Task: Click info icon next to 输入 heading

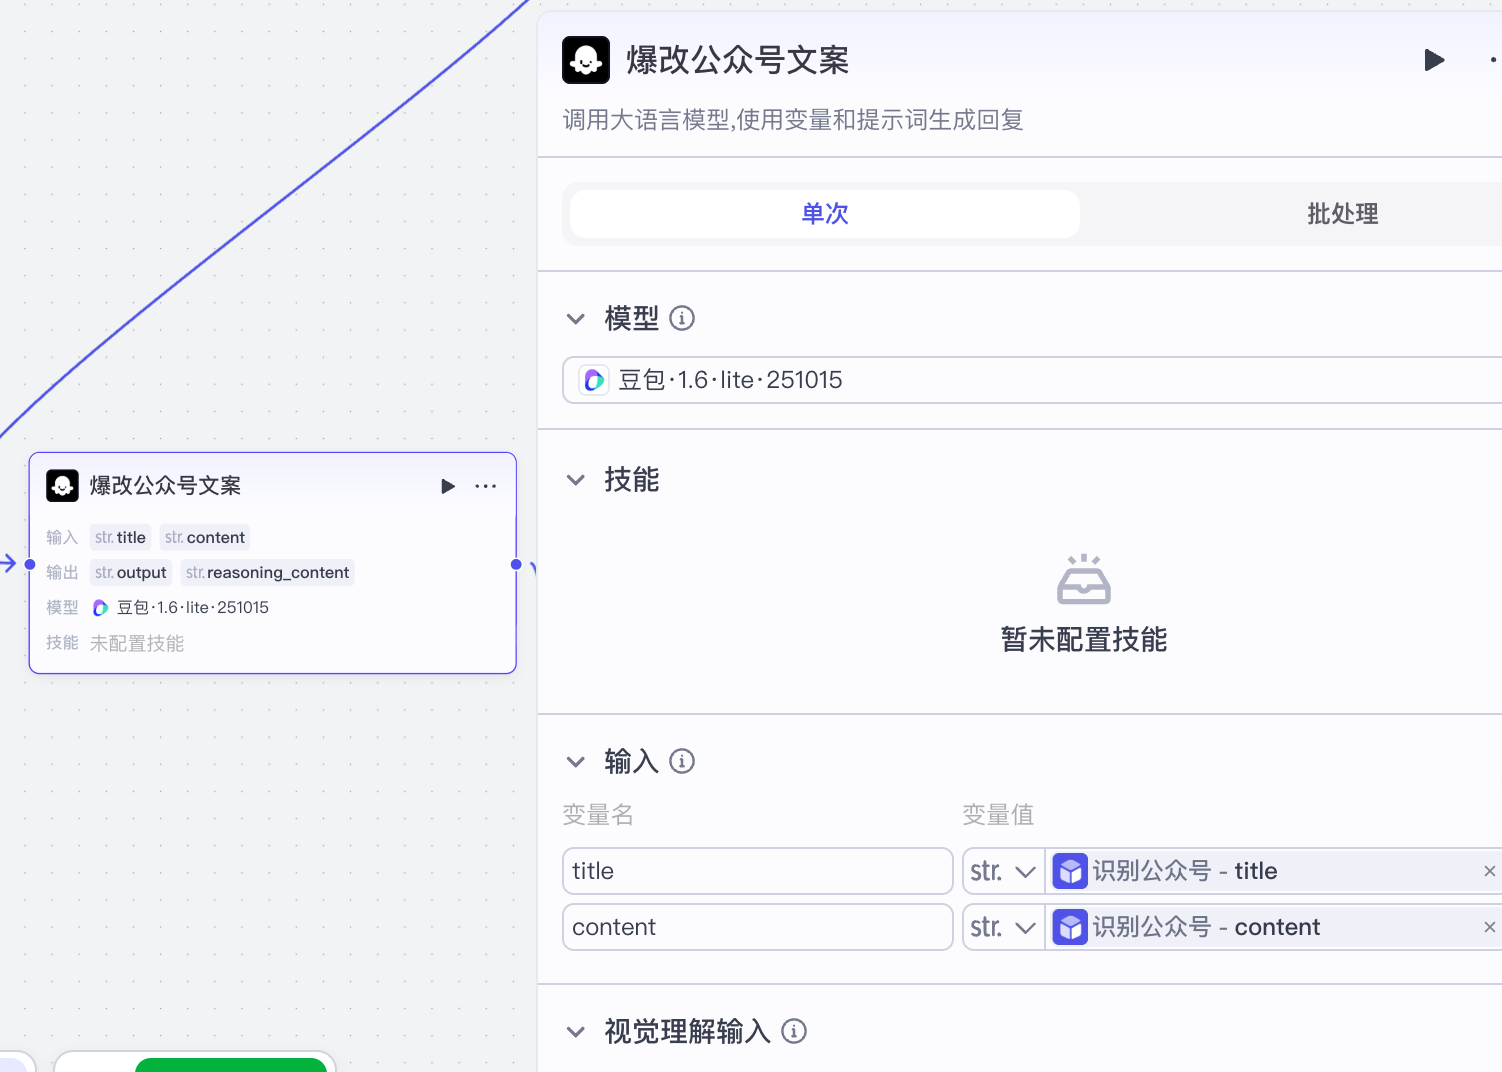Action: (x=682, y=762)
